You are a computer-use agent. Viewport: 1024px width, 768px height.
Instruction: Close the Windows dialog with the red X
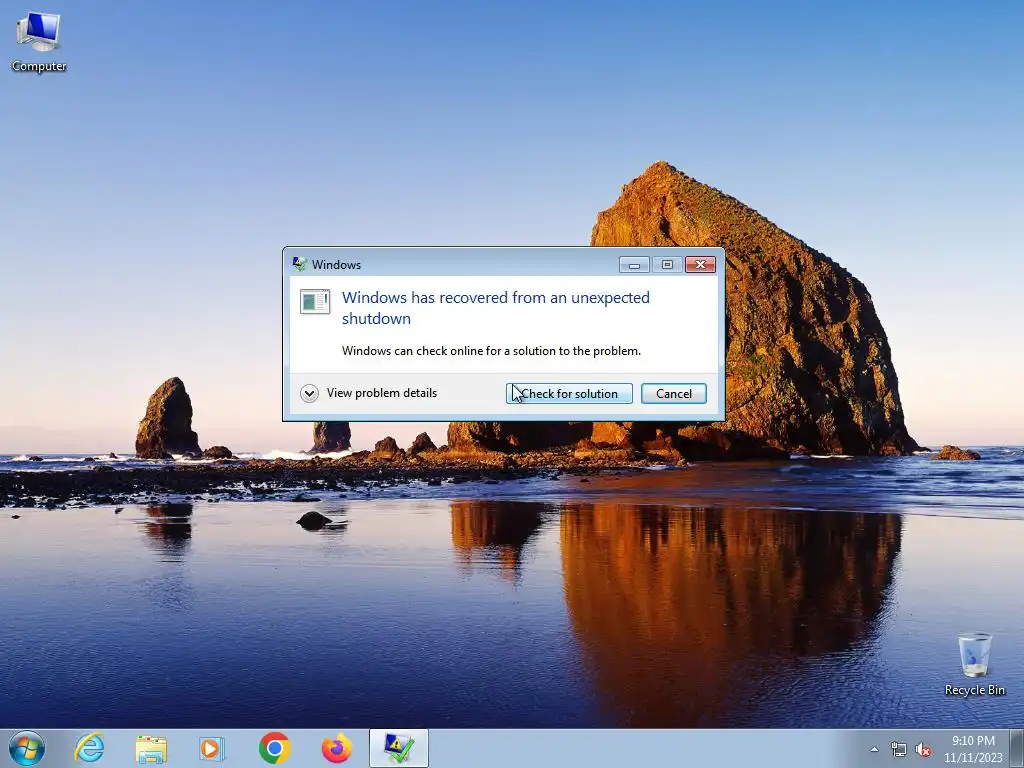700,264
